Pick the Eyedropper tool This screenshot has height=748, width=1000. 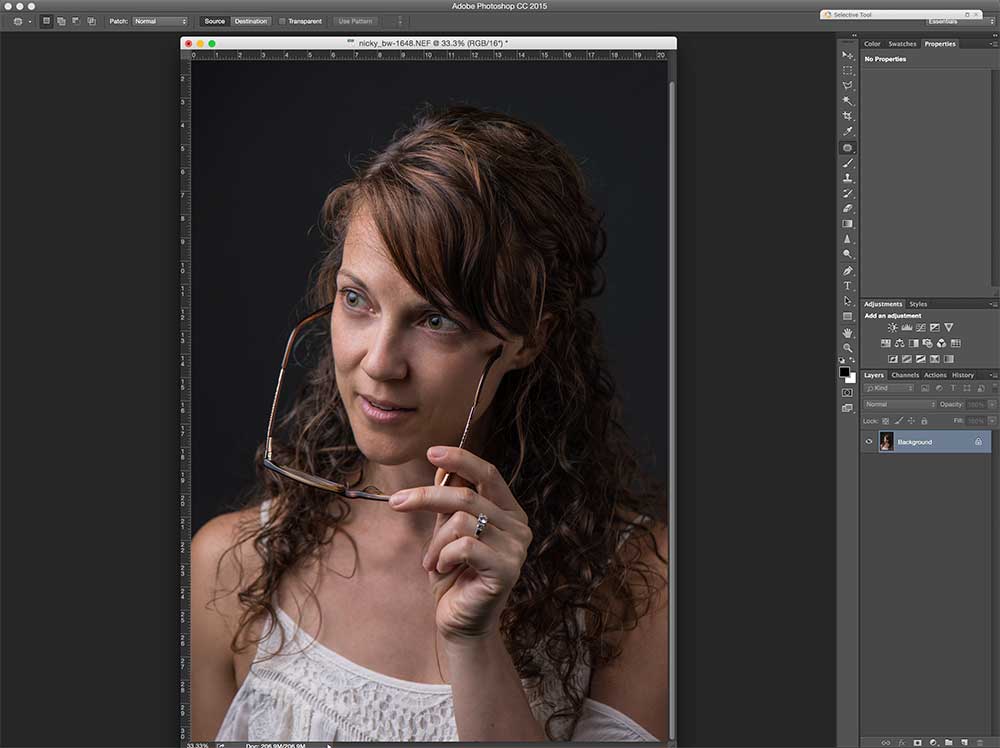tap(848, 131)
